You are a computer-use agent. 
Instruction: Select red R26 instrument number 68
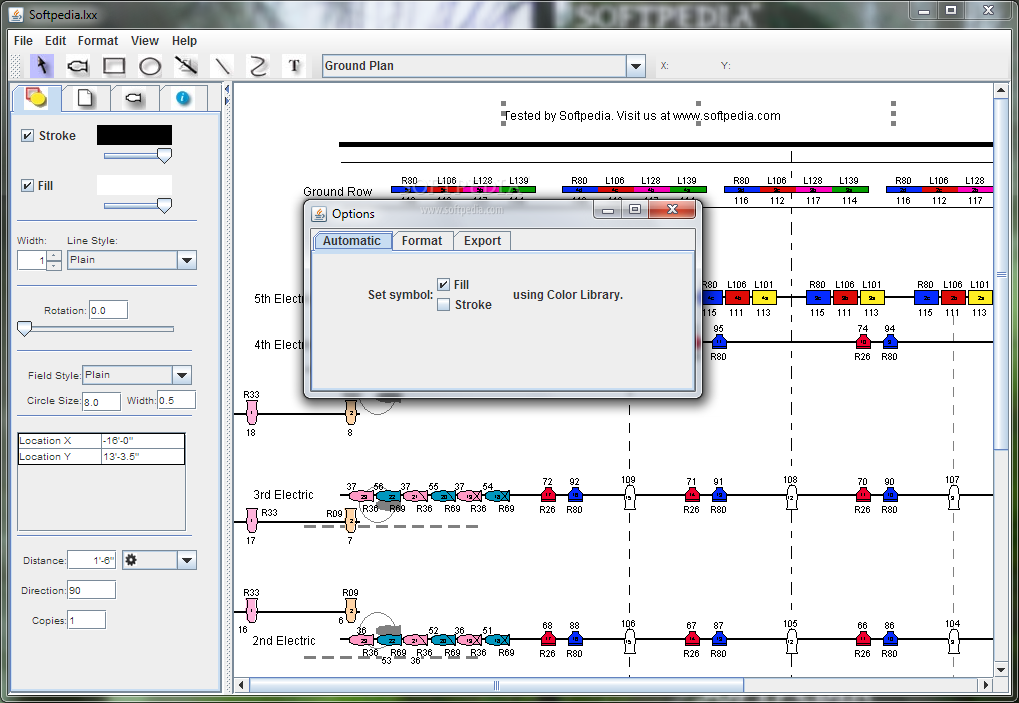[x=548, y=638]
